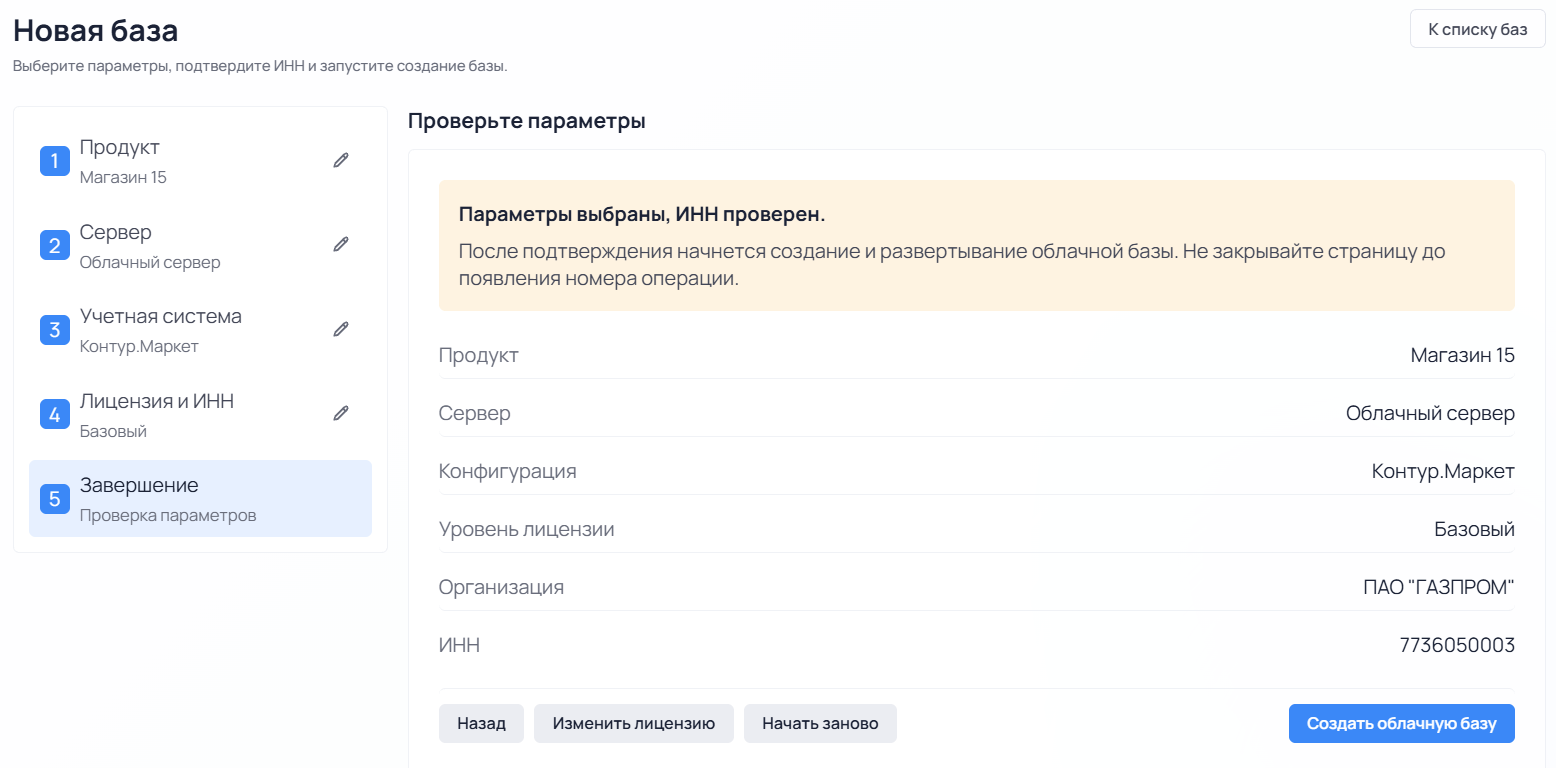Image resolution: width=1556 pixels, height=768 pixels.
Task: Click the Проверьте параметры heading
Action: click(527, 122)
